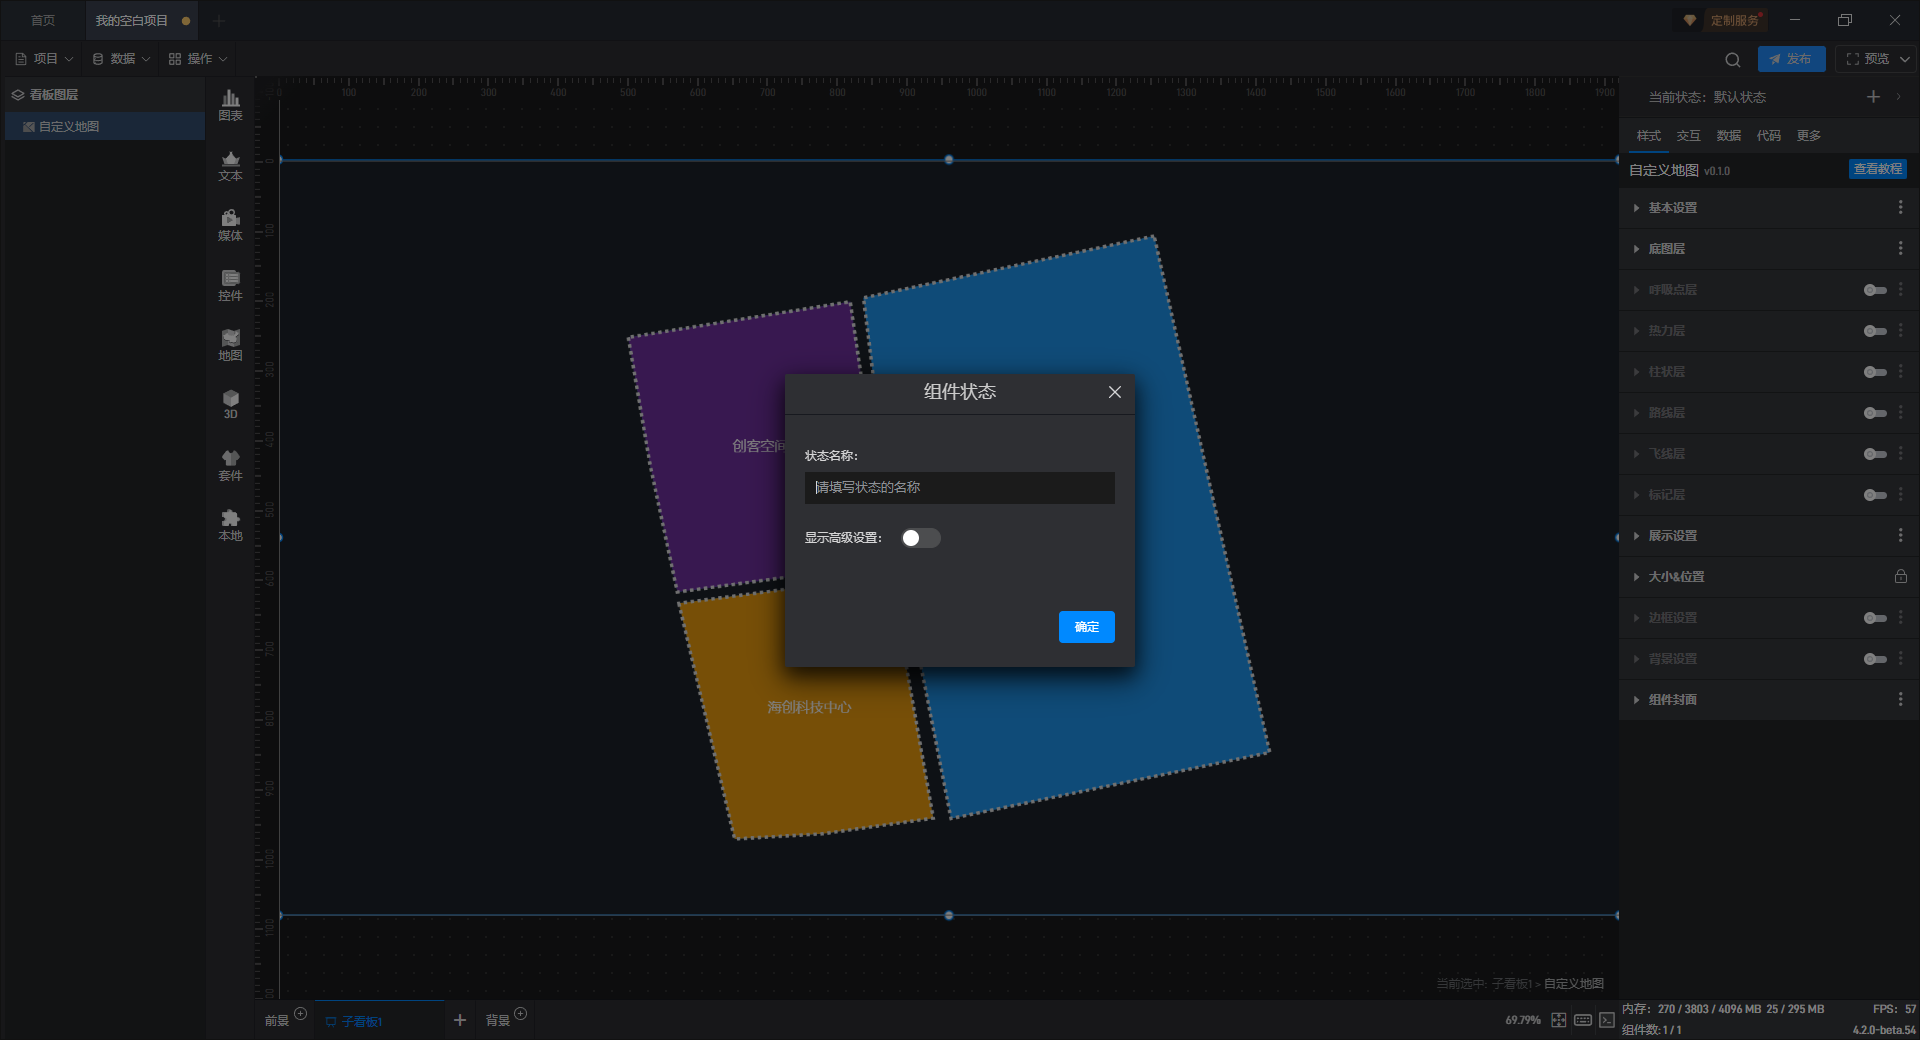
Task: Click the 看板图层 panel header
Action: pos(105,94)
